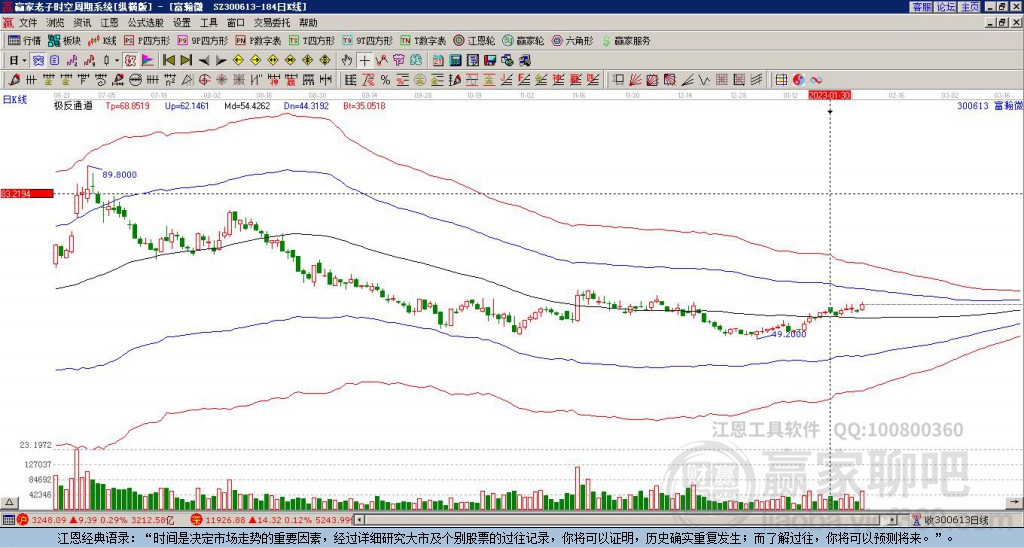Open the 江恩轮 tool

(474, 41)
